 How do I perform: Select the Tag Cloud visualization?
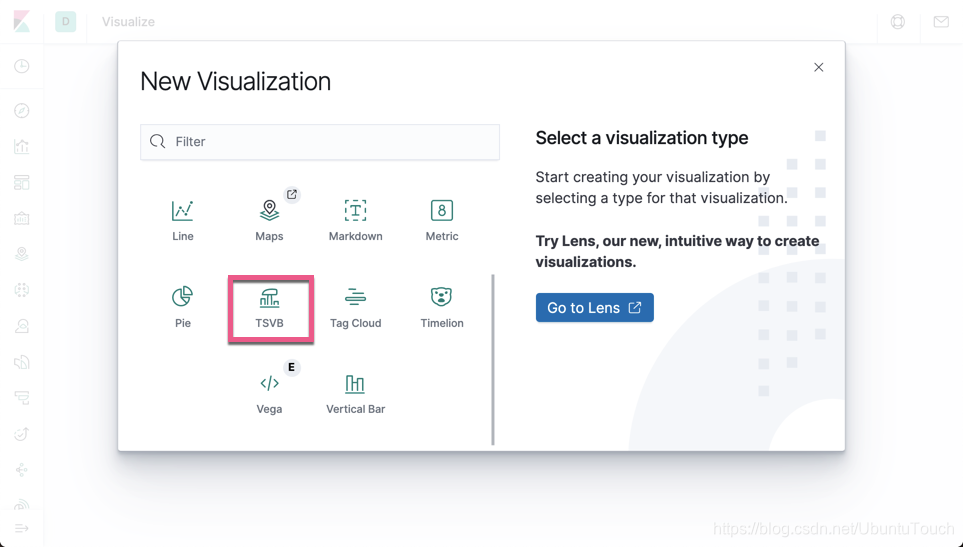coord(355,307)
